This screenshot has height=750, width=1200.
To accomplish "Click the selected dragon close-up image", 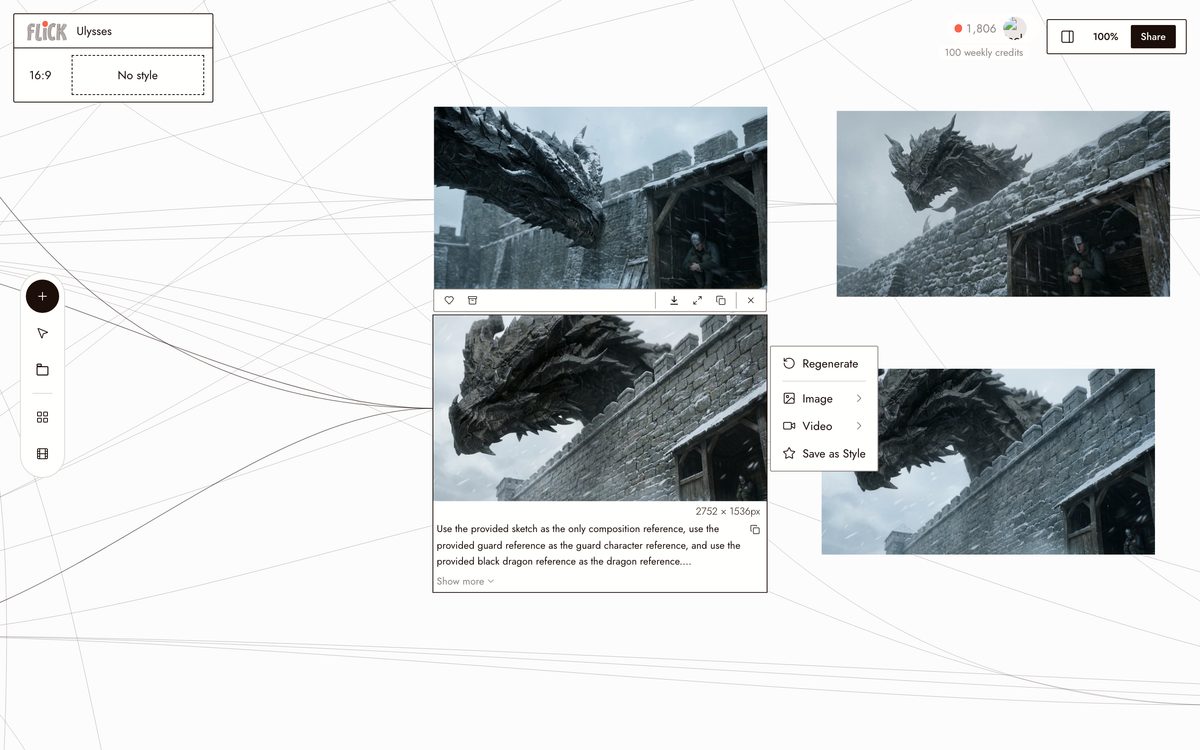I will tap(600, 408).
